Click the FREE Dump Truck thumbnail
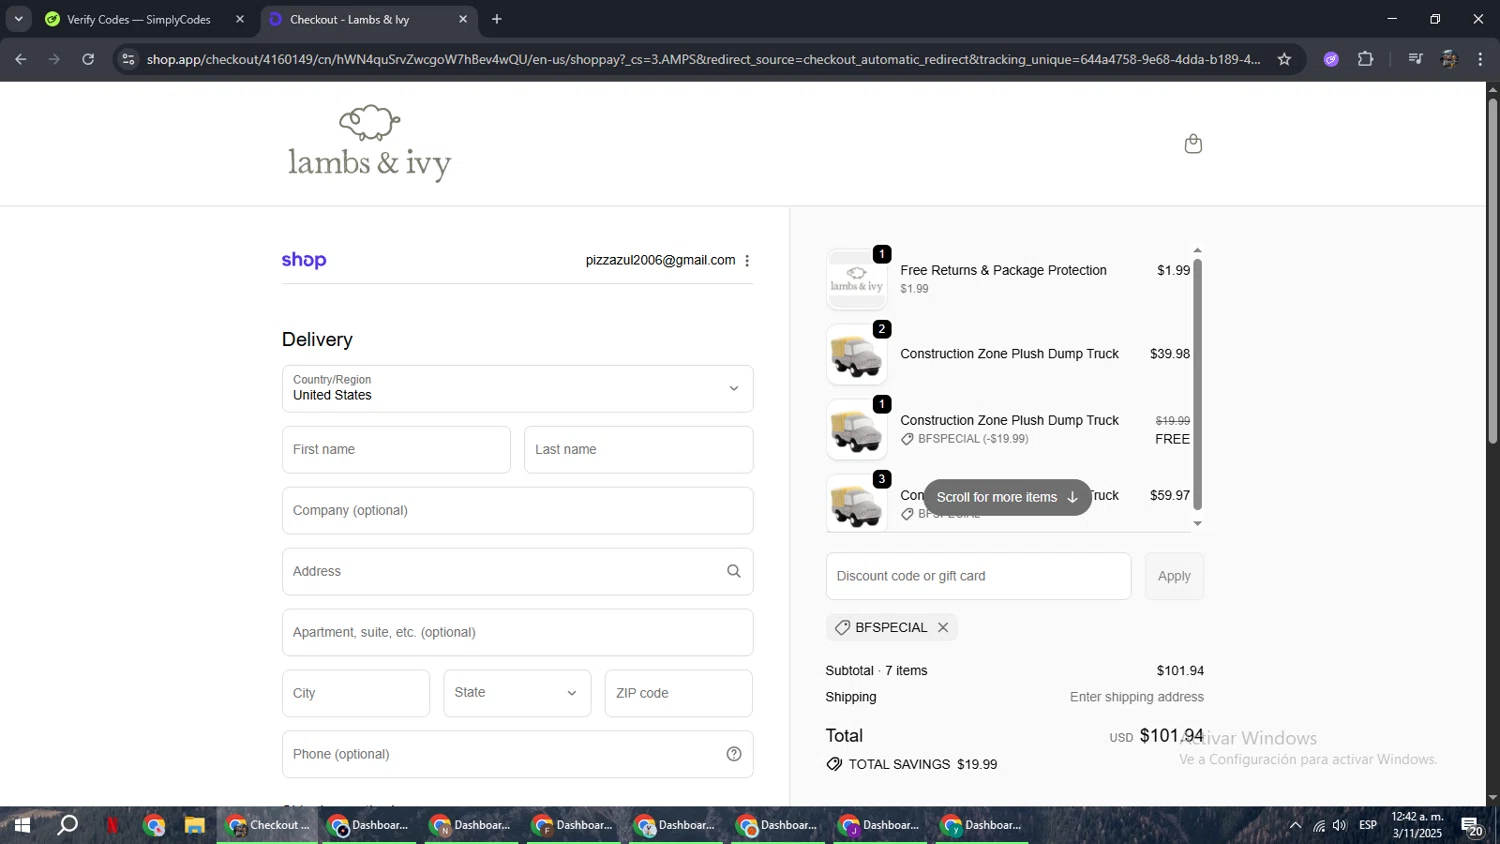 click(857, 429)
